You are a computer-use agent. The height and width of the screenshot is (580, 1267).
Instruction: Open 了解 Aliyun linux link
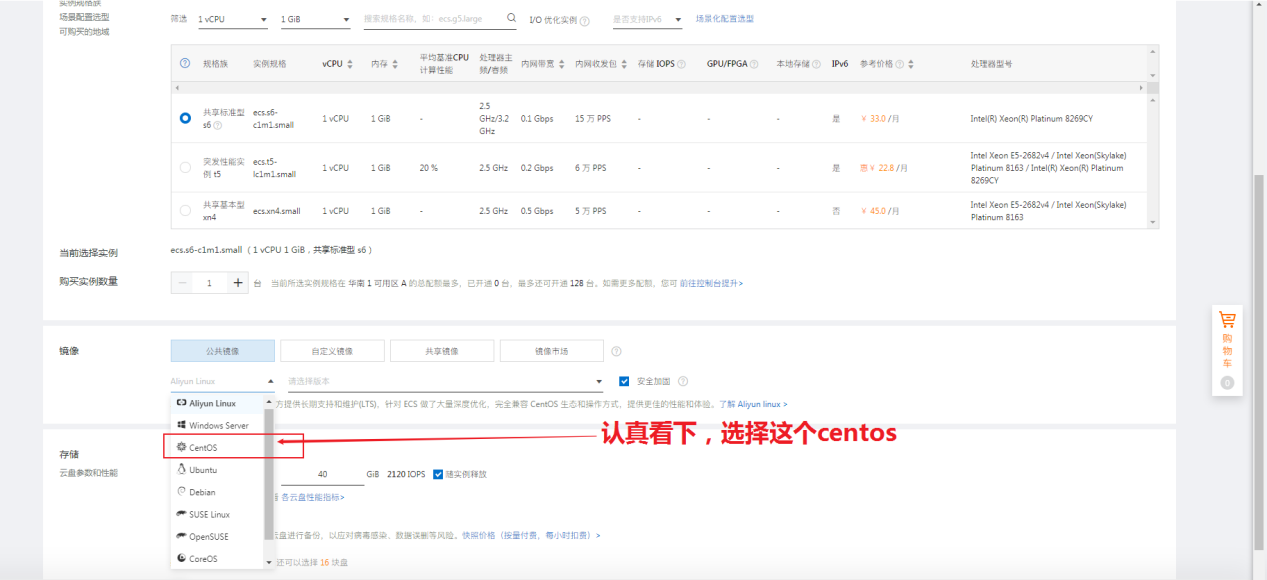click(753, 404)
